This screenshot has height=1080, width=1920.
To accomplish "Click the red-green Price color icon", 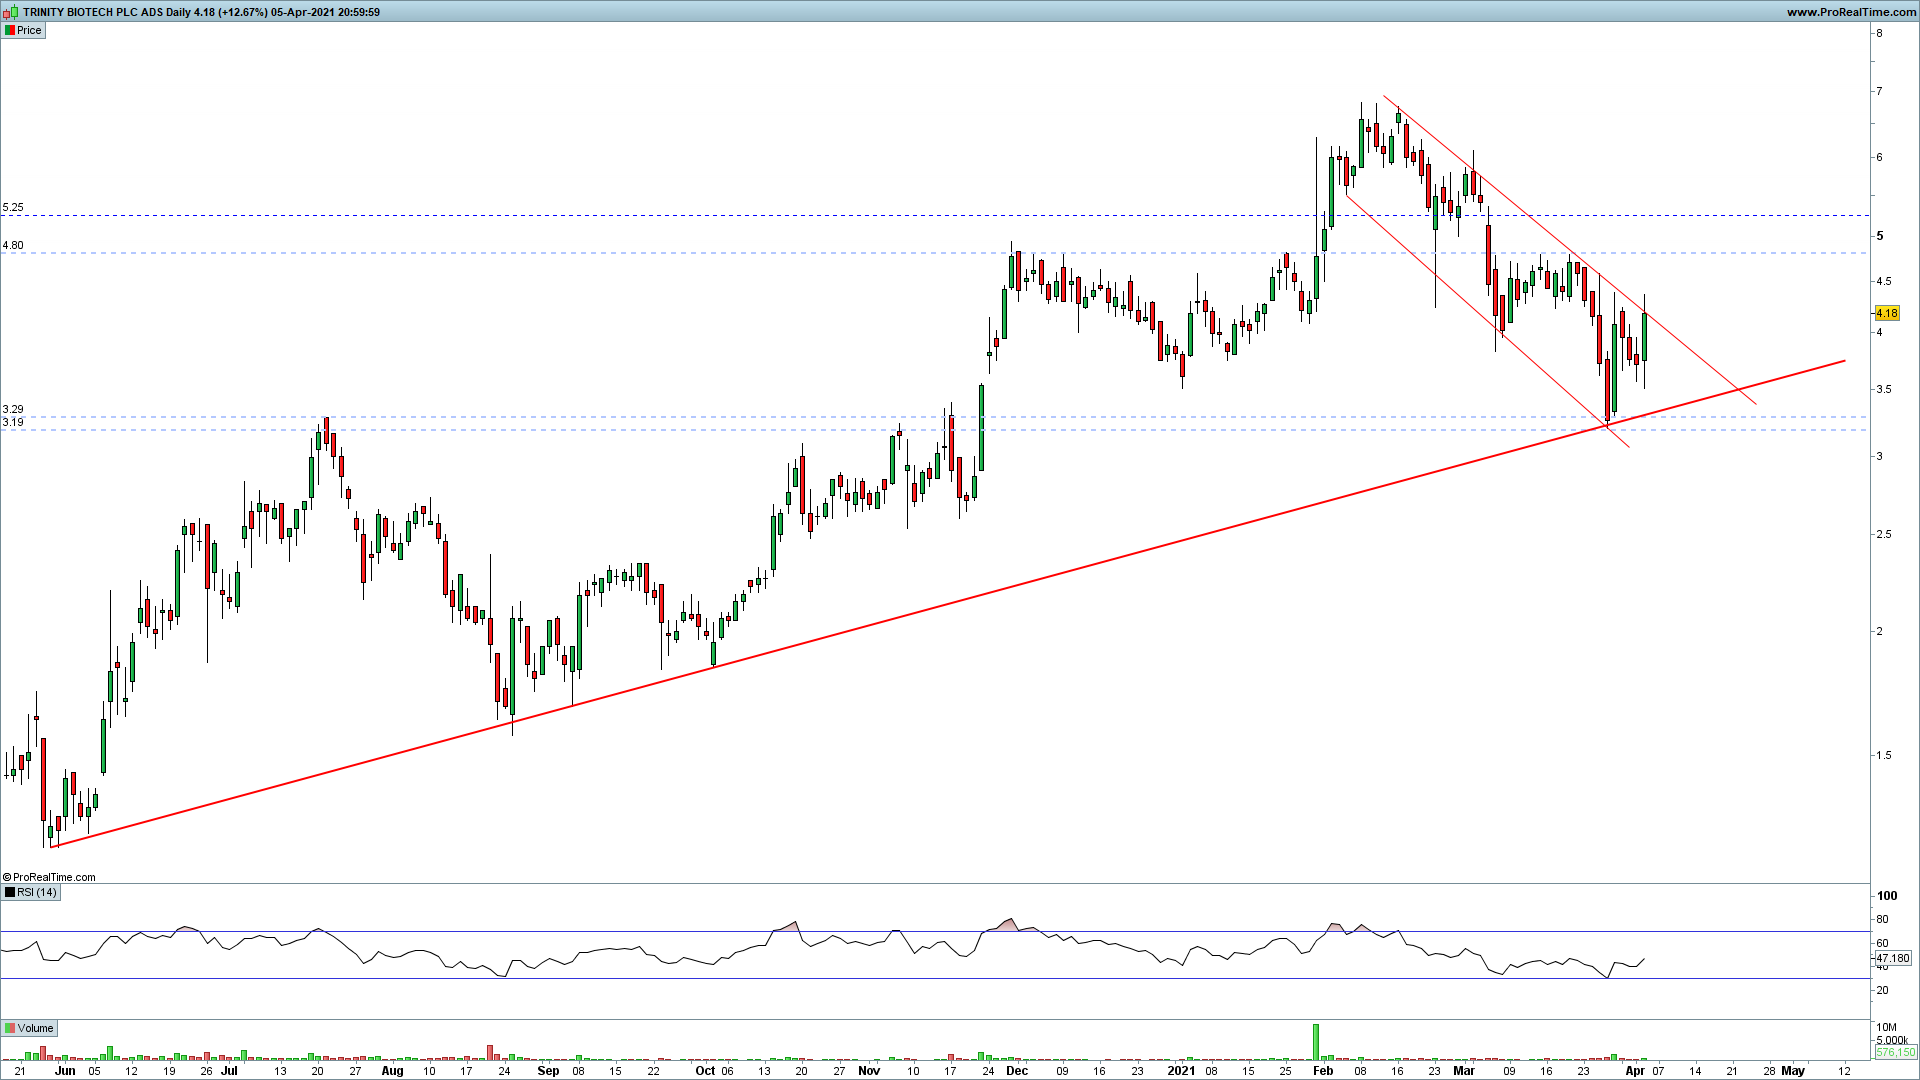I will pyautogui.click(x=9, y=30).
